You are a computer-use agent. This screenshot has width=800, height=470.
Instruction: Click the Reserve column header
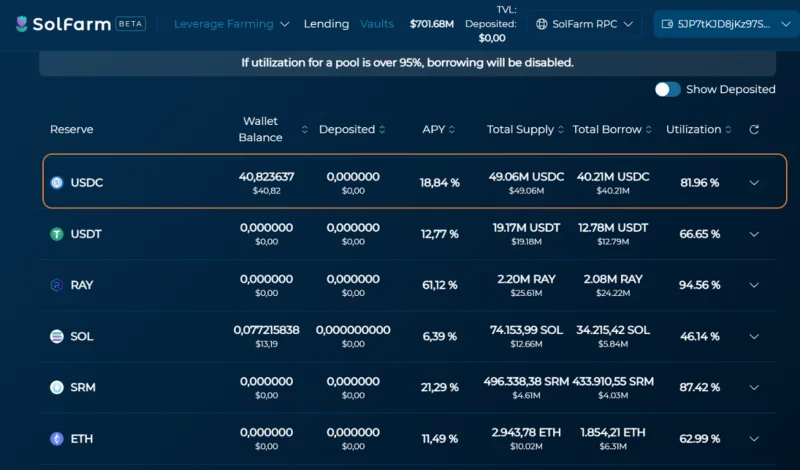(x=71, y=130)
